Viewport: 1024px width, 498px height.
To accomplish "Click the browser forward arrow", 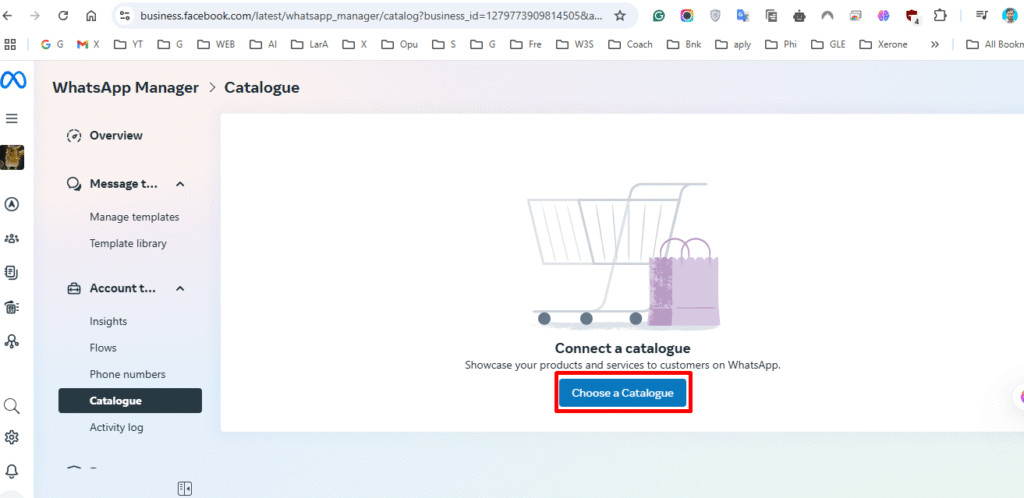I will tap(35, 16).
